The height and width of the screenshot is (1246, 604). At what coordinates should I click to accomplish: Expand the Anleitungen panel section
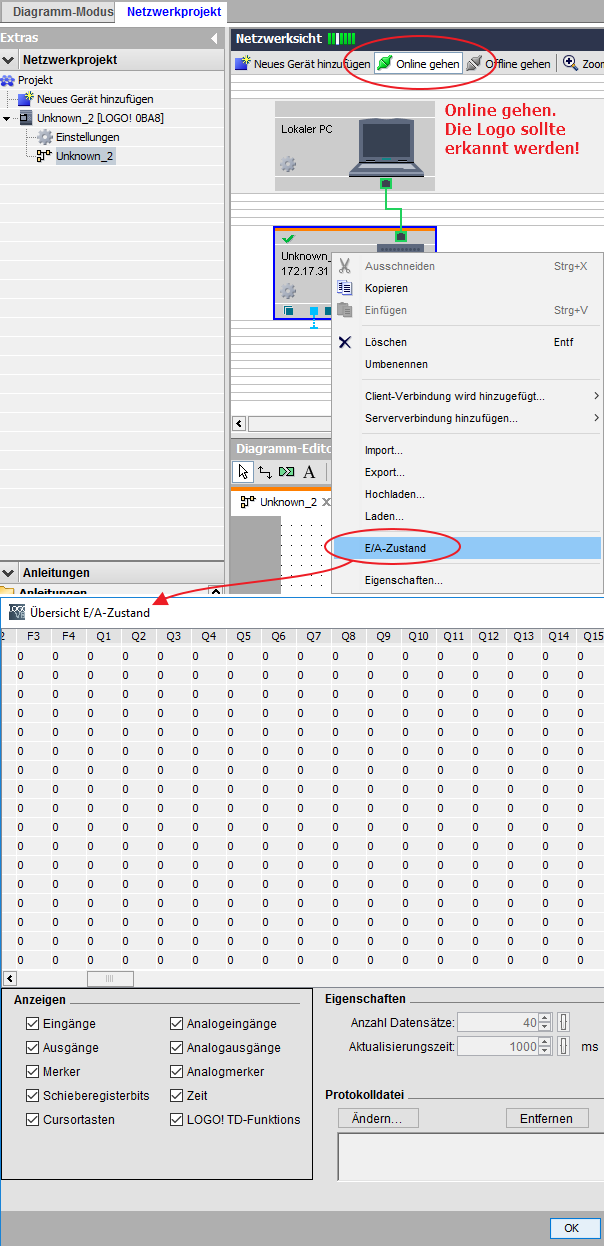click(x=10, y=573)
